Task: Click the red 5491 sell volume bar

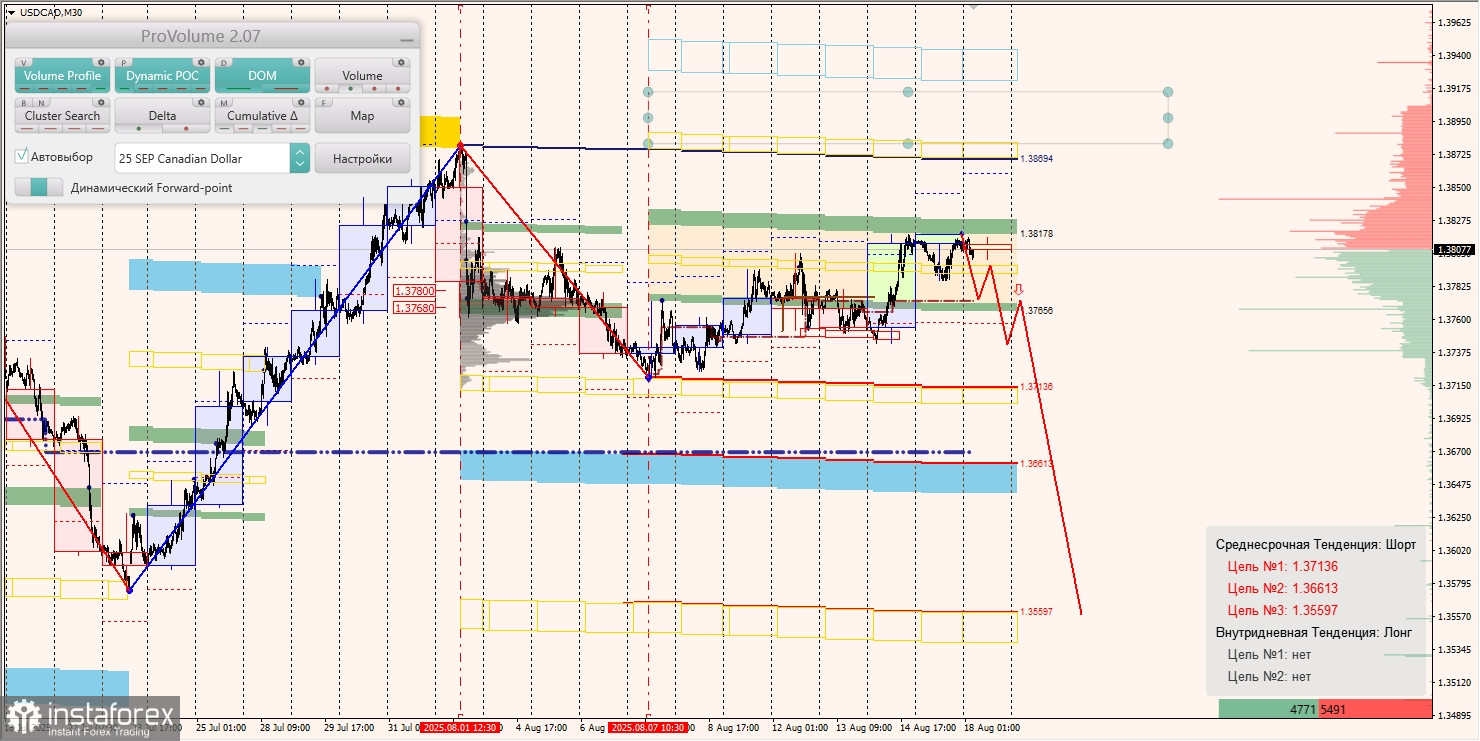Action: pyautogui.click(x=1375, y=709)
